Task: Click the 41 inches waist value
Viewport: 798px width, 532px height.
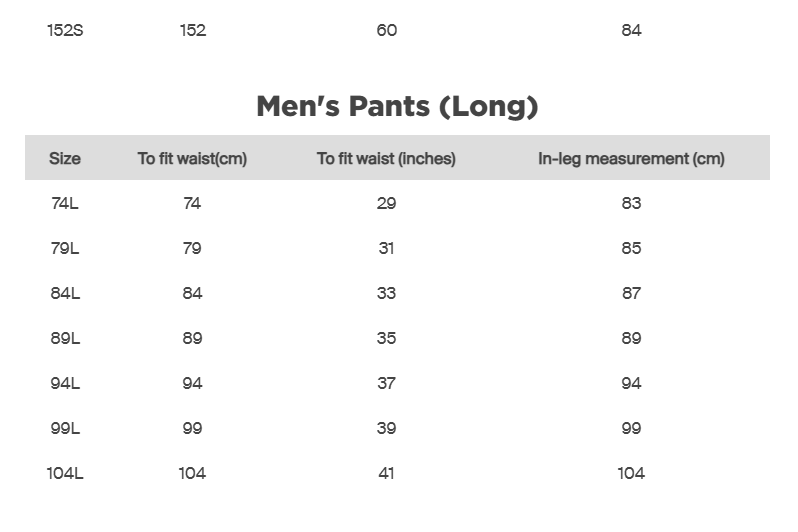Action: tap(387, 473)
